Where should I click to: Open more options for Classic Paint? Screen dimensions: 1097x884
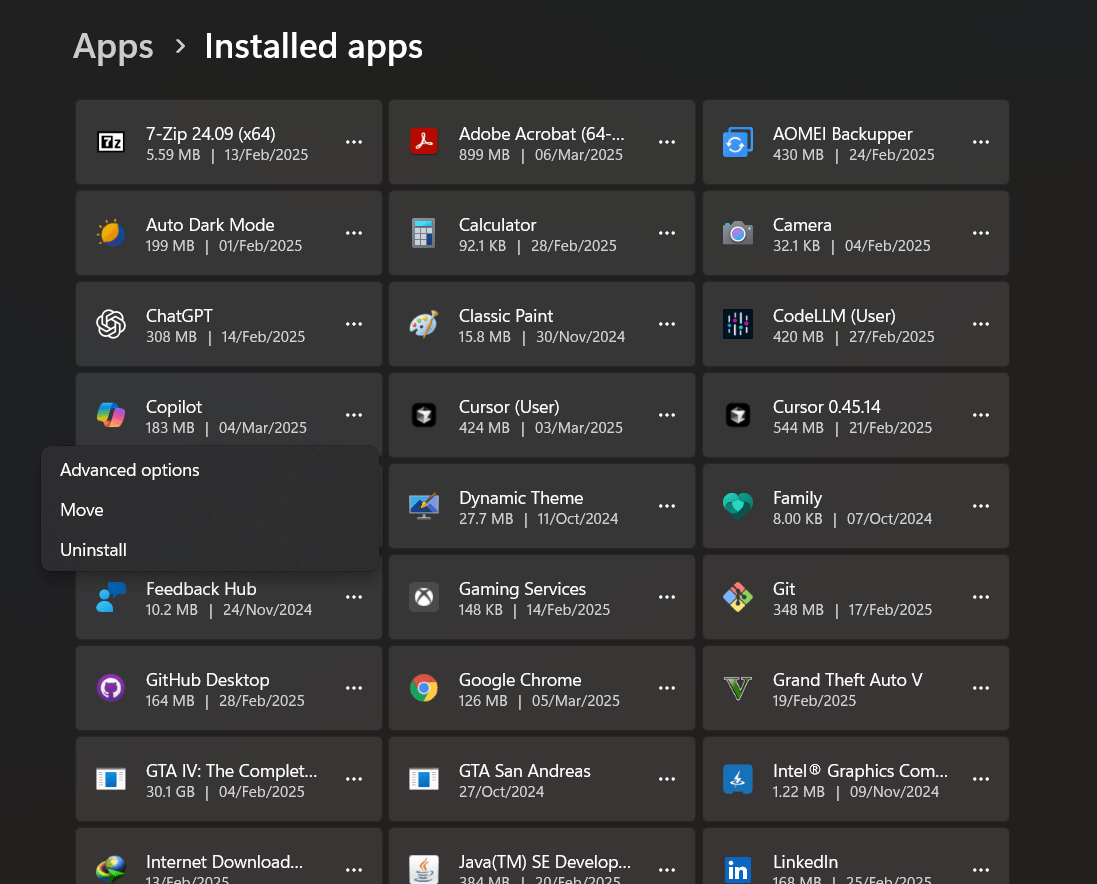click(x=667, y=324)
